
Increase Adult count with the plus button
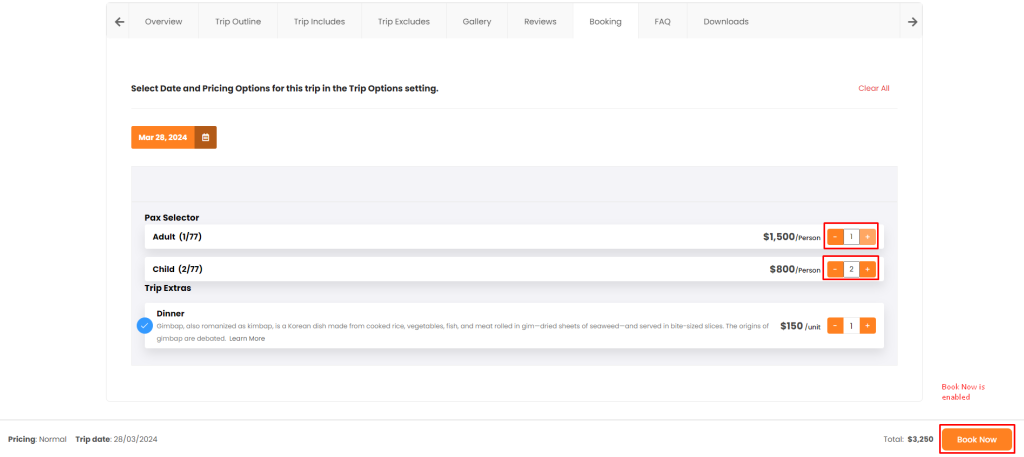[x=867, y=237]
